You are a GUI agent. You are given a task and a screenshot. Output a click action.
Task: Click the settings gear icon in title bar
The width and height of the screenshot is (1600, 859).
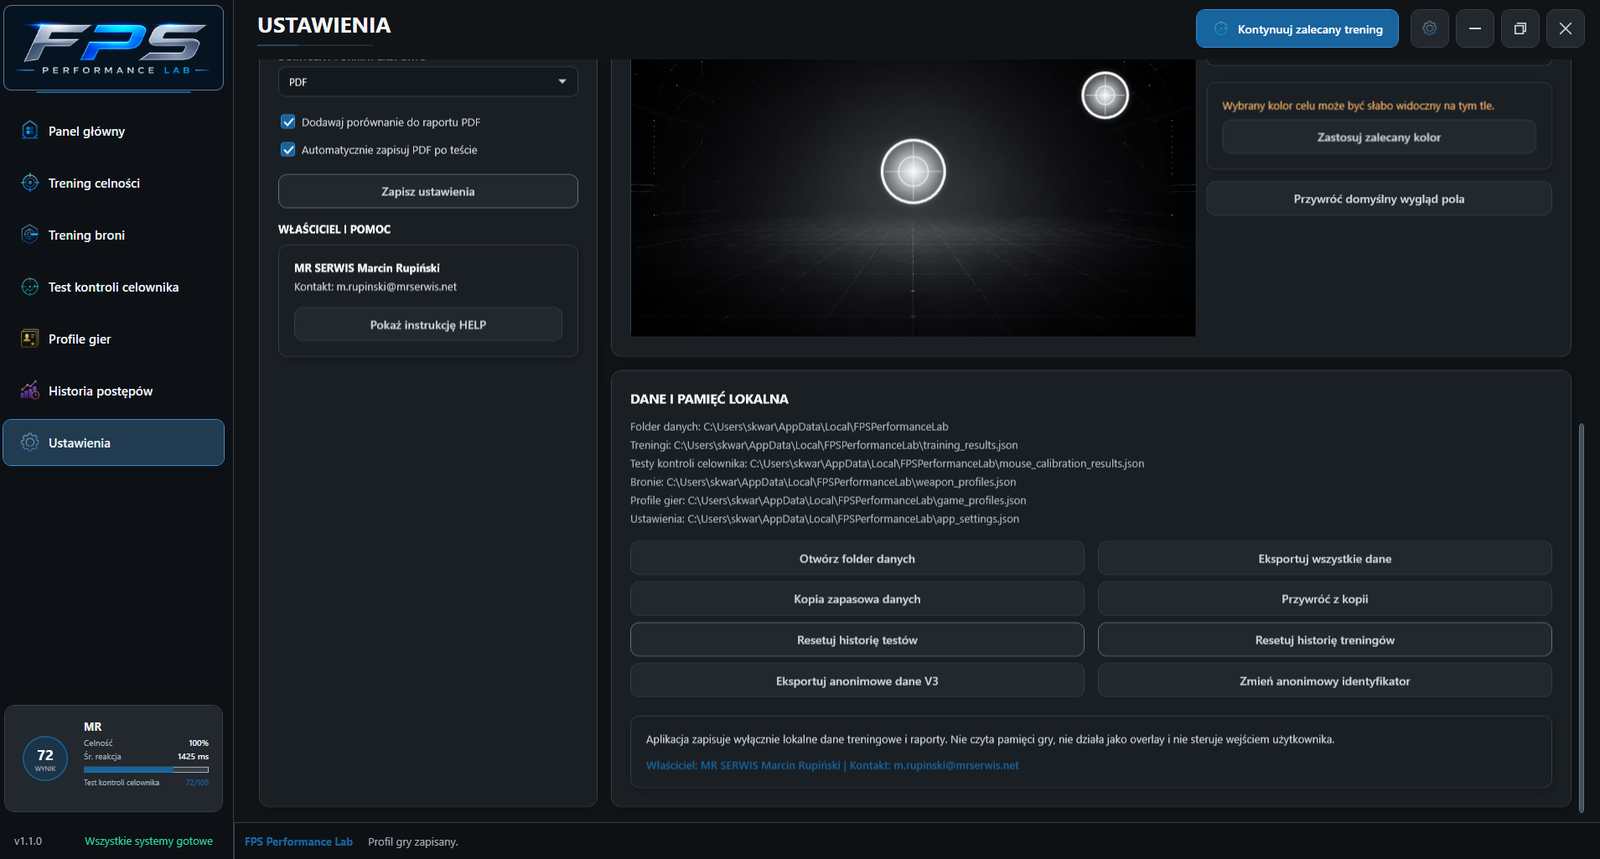pyautogui.click(x=1429, y=28)
